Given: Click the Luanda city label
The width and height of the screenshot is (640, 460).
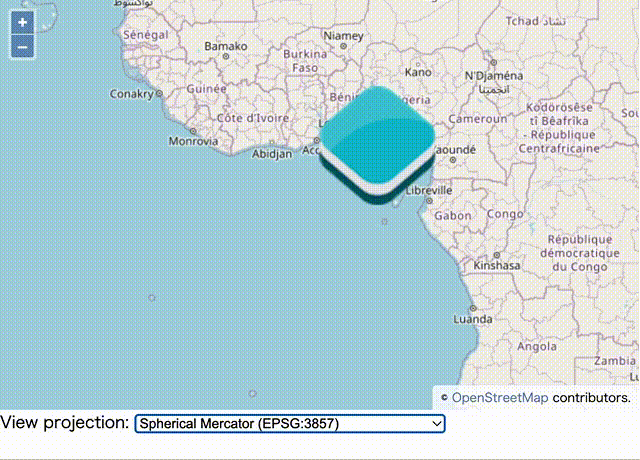Looking at the screenshot, I should [473, 319].
